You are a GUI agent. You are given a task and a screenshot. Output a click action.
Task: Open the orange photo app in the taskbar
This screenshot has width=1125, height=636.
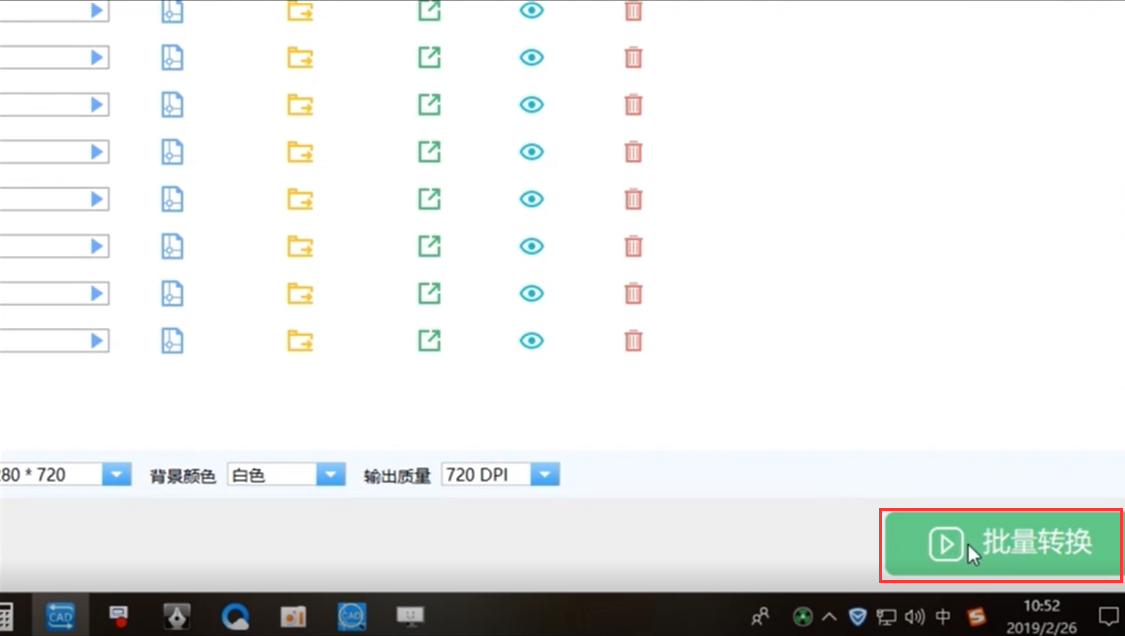click(293, 616)
